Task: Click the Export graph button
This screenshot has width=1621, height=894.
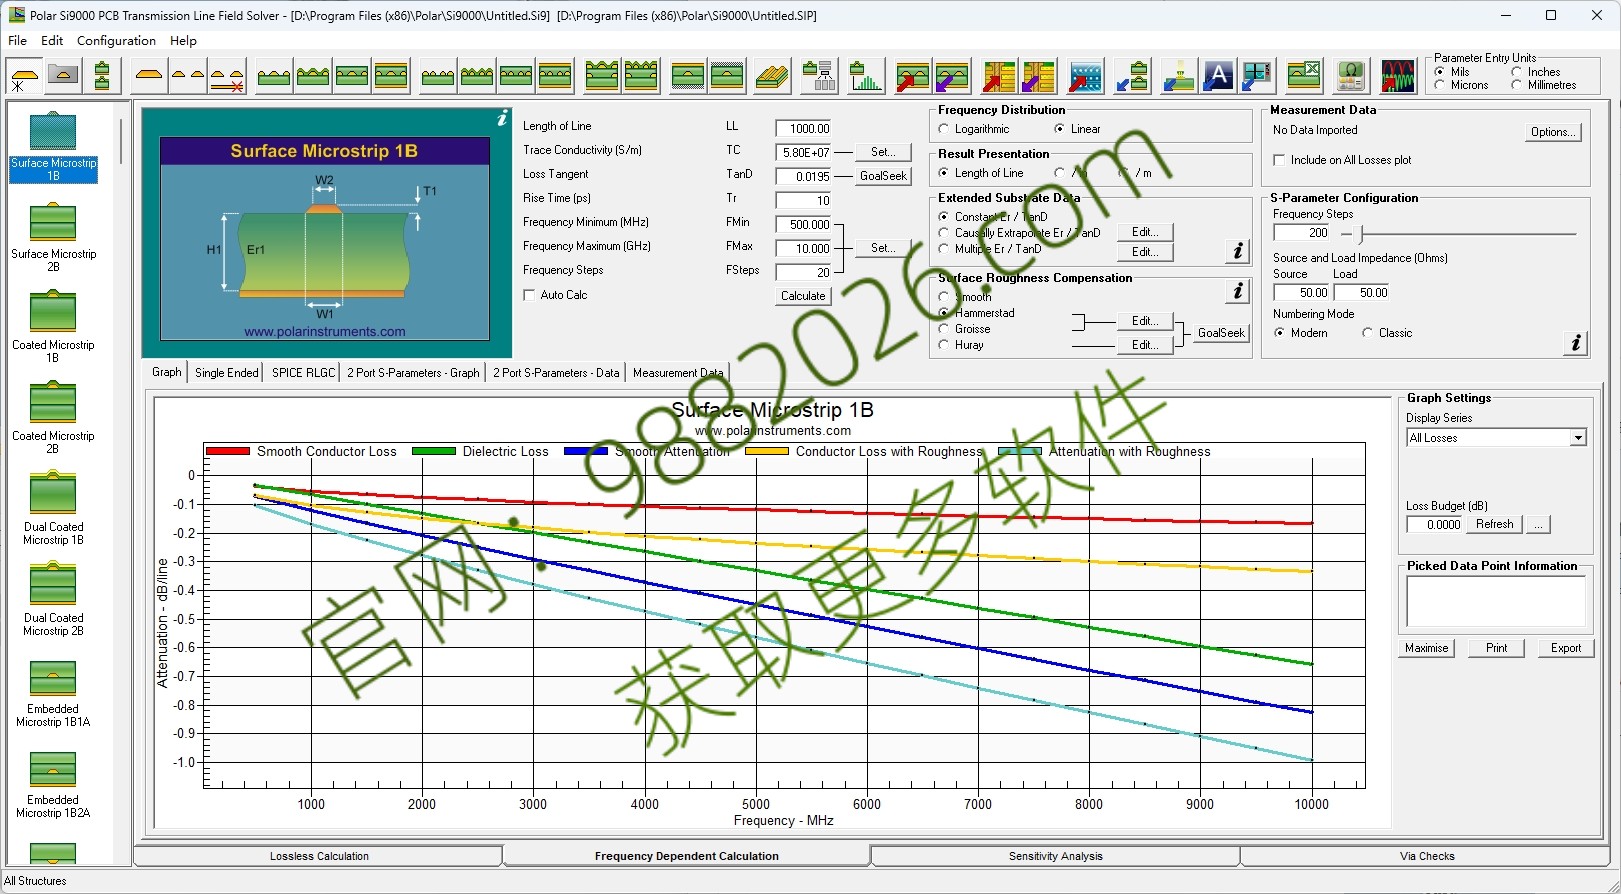Action: click(x=1565, y=648)
